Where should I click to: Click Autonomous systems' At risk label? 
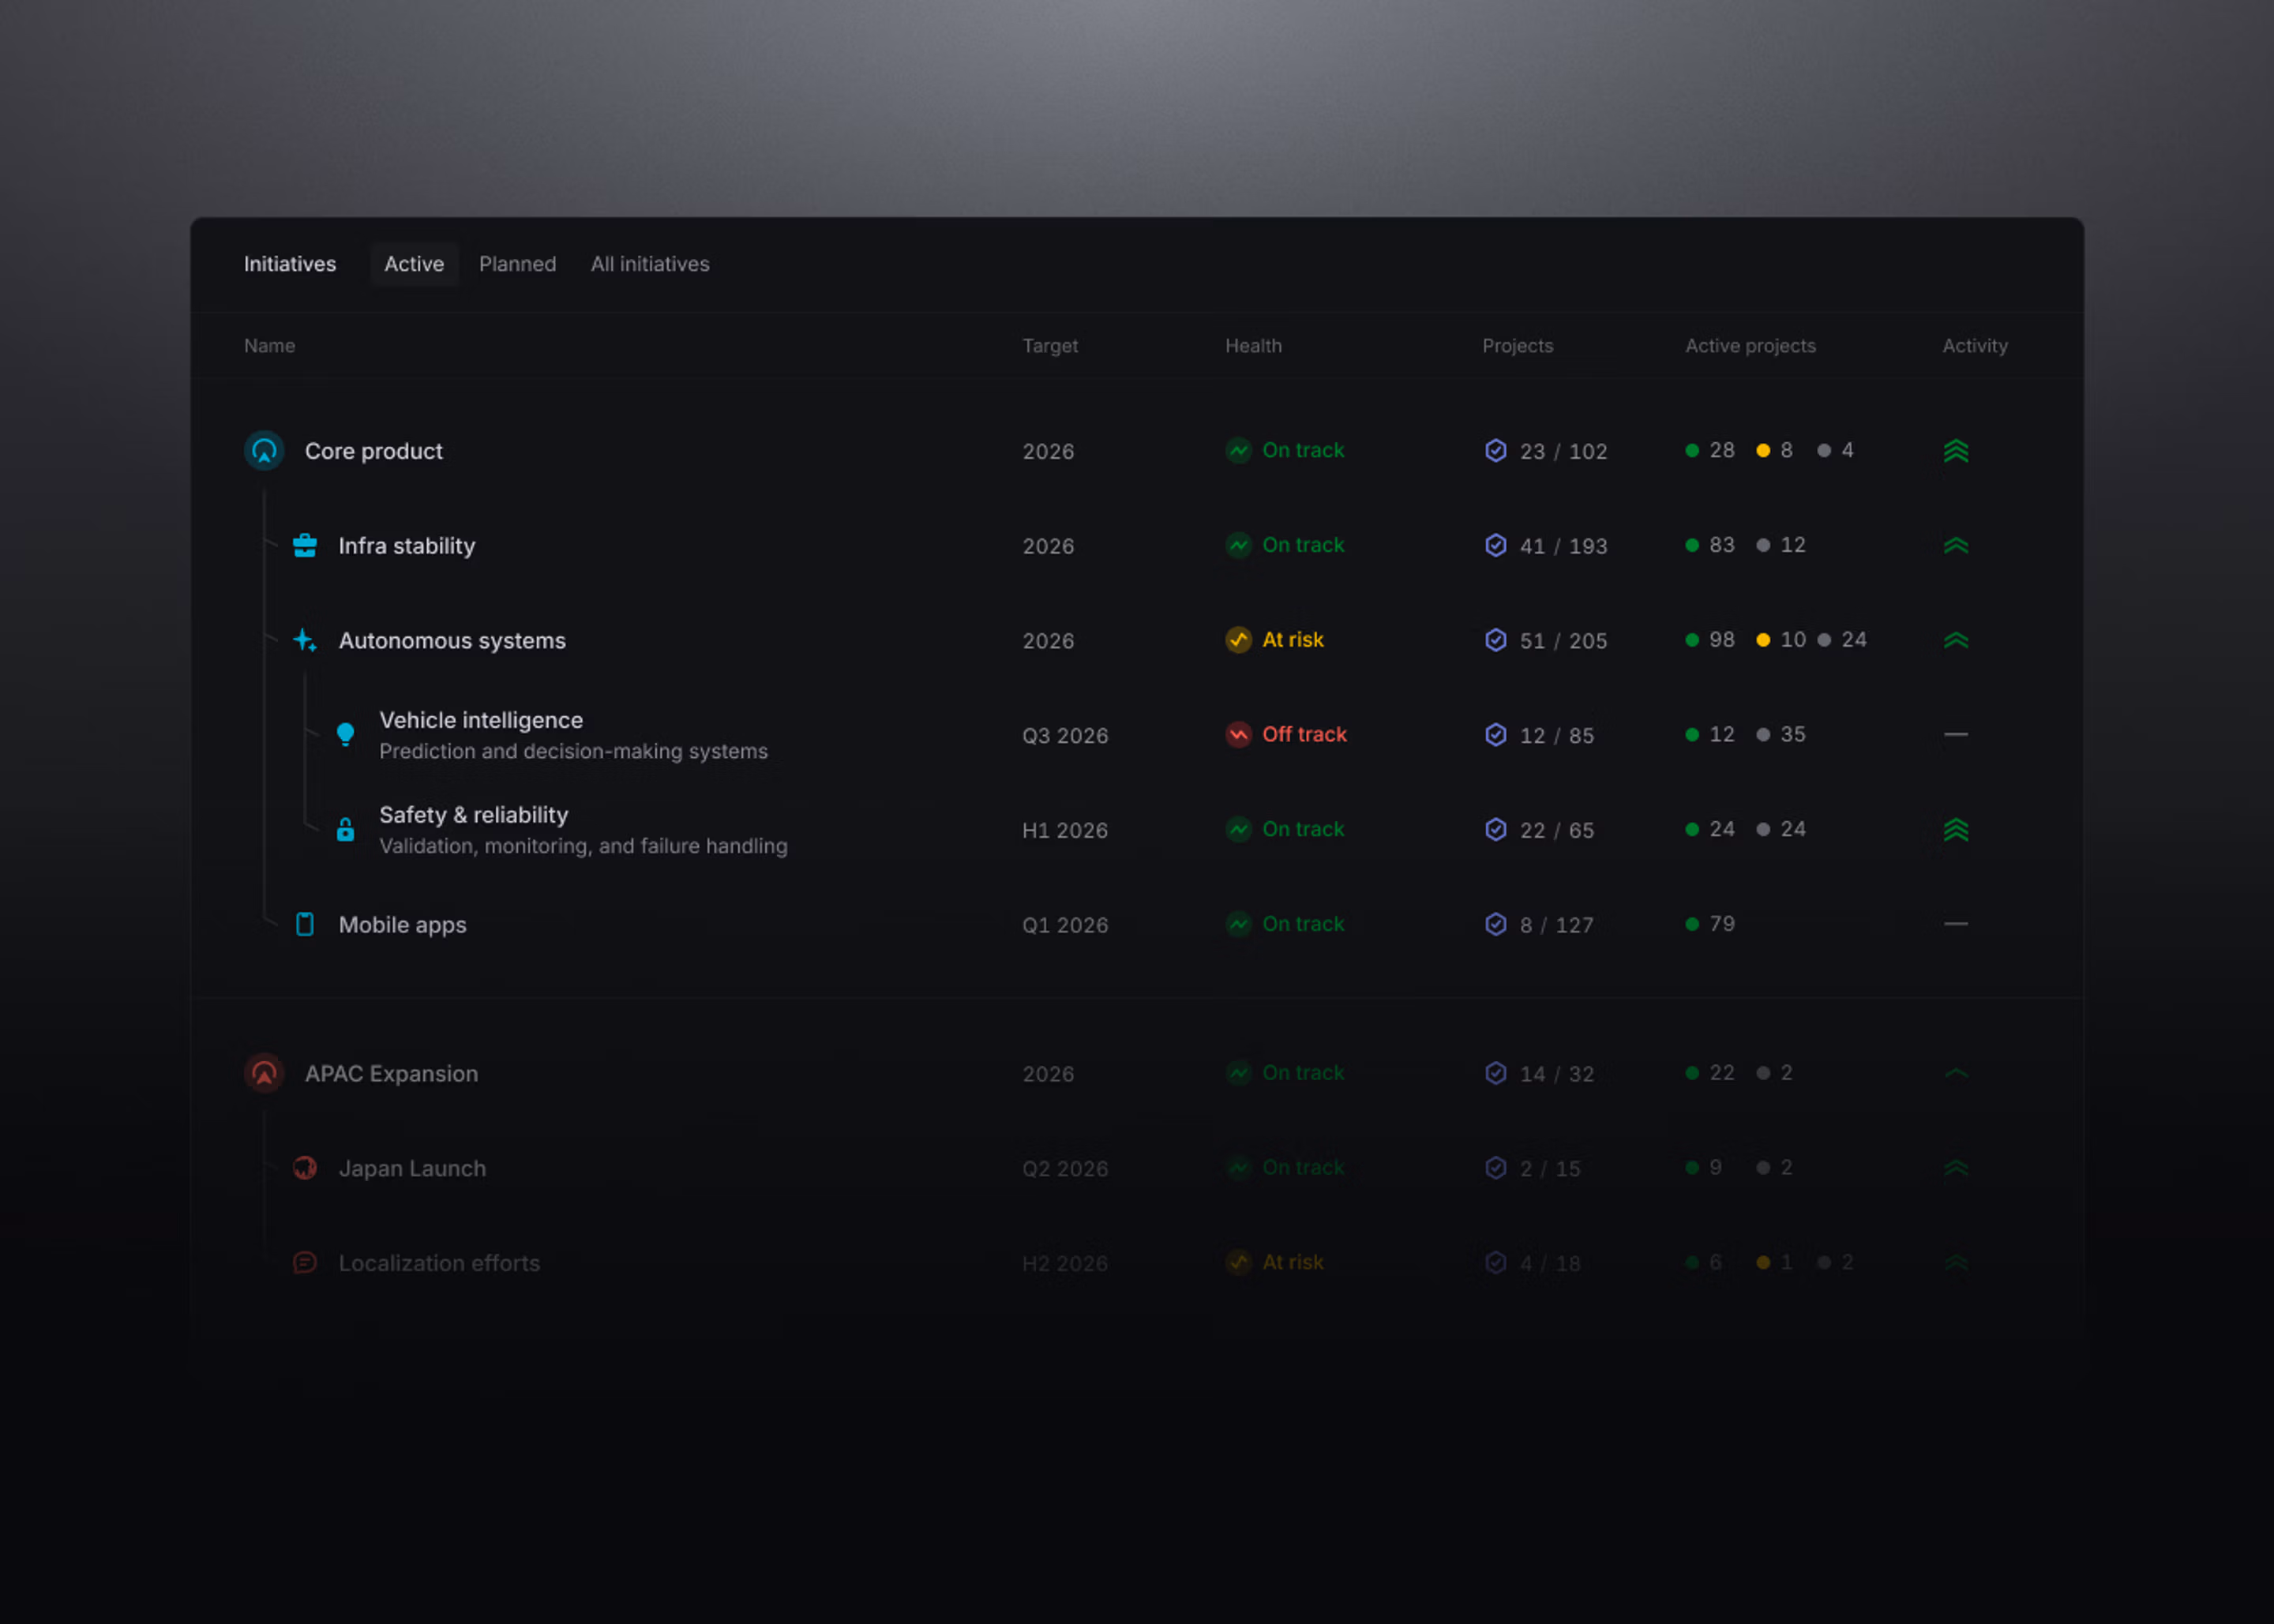[x=1293, y=640]
